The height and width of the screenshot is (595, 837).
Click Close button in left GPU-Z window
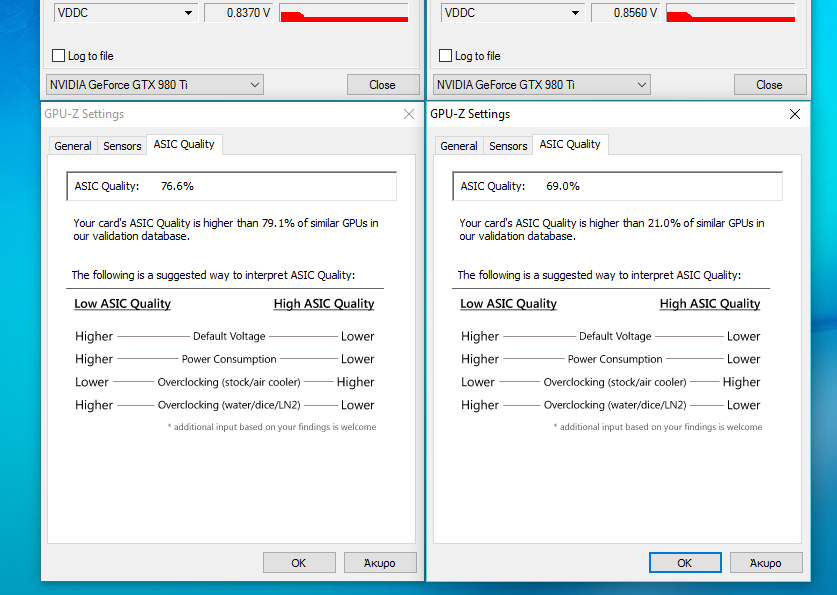(383, 85)
